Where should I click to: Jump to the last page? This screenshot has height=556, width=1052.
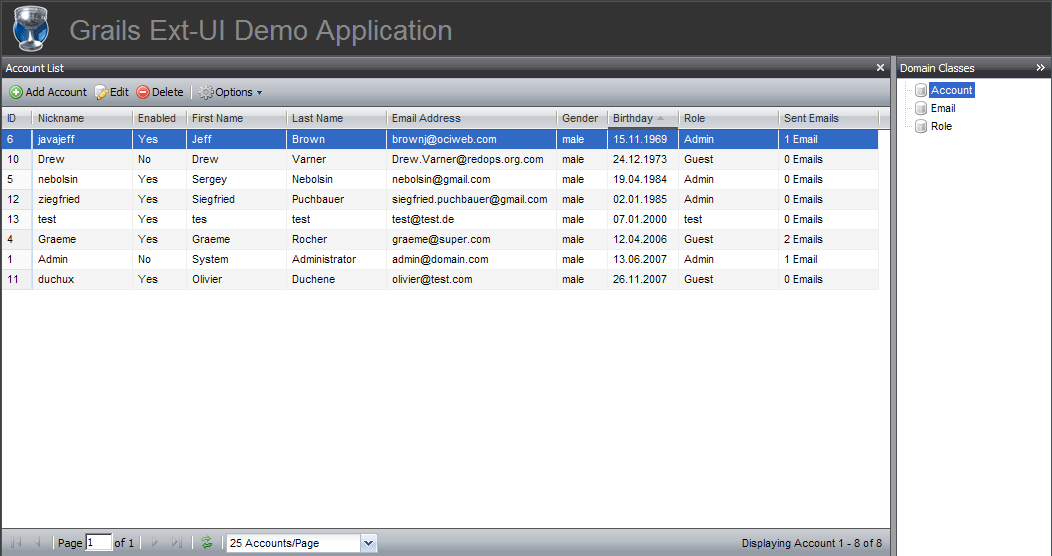pos(177,543)
